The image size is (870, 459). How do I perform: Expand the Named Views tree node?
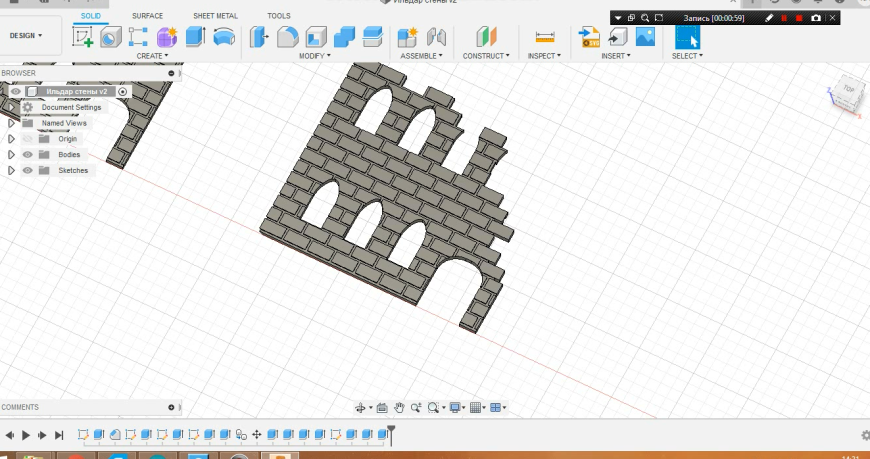(11, 123)
